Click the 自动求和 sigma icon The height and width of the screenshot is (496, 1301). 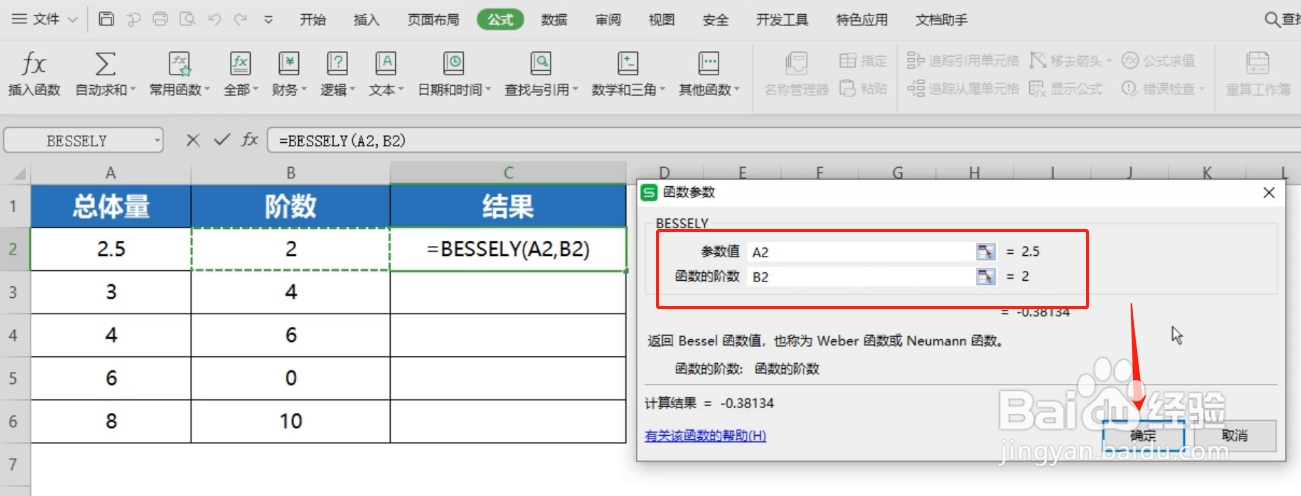(x=105, y=64)
